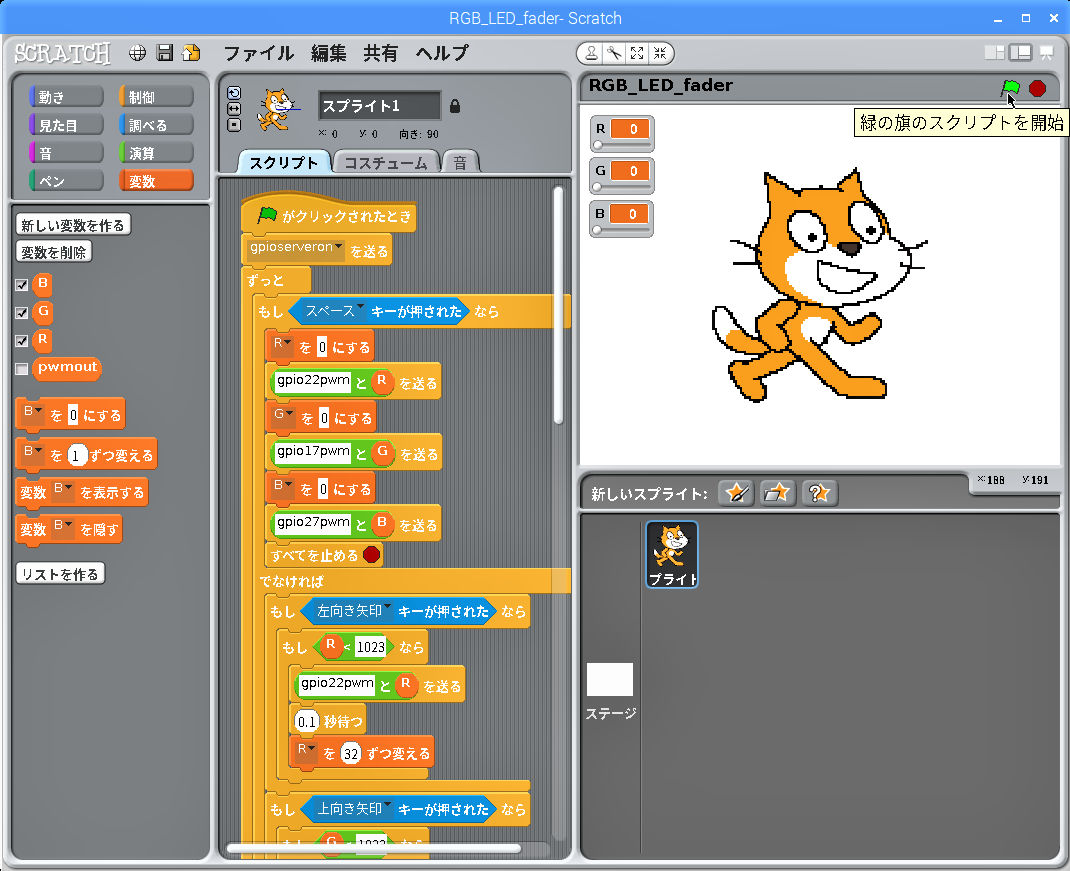Select the stamp duplicate tool
The width and height of the screenshot is (1070, 871).
592,53
